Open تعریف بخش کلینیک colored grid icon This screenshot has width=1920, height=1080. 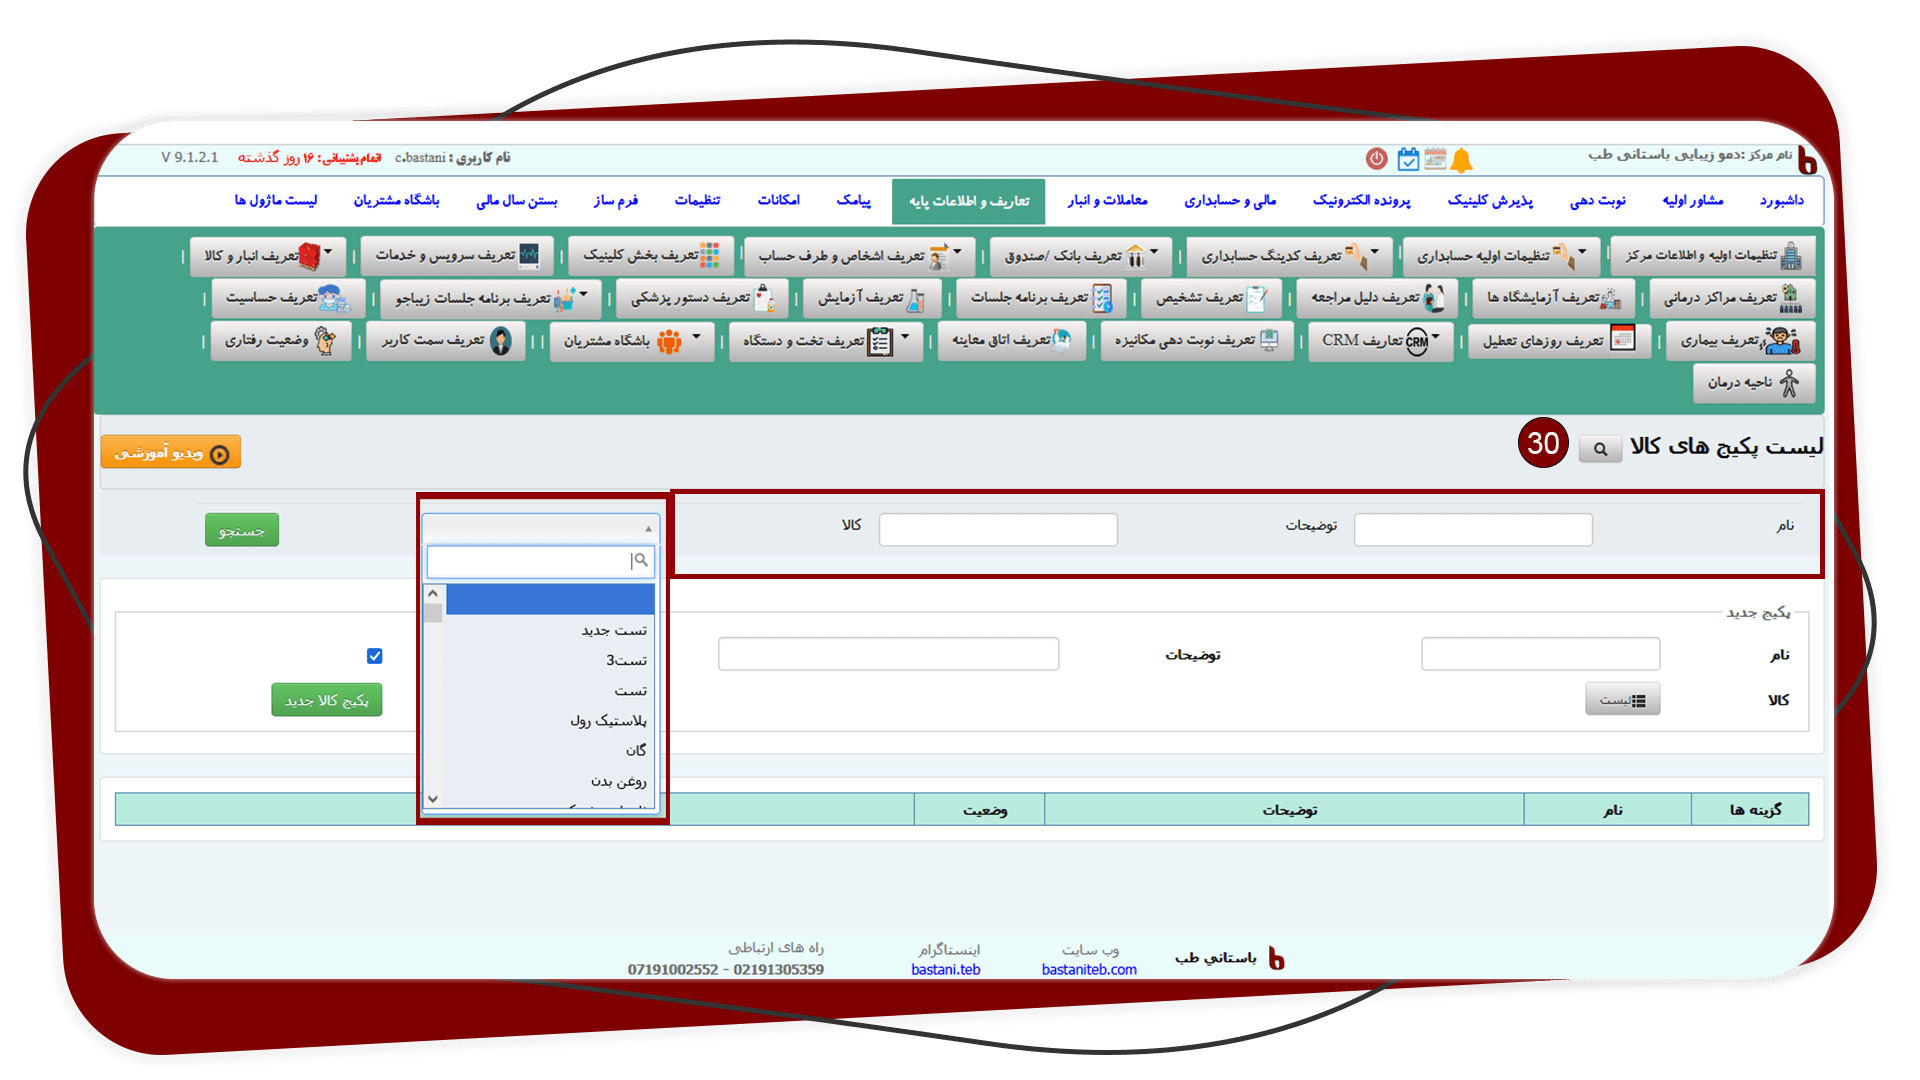709,256
